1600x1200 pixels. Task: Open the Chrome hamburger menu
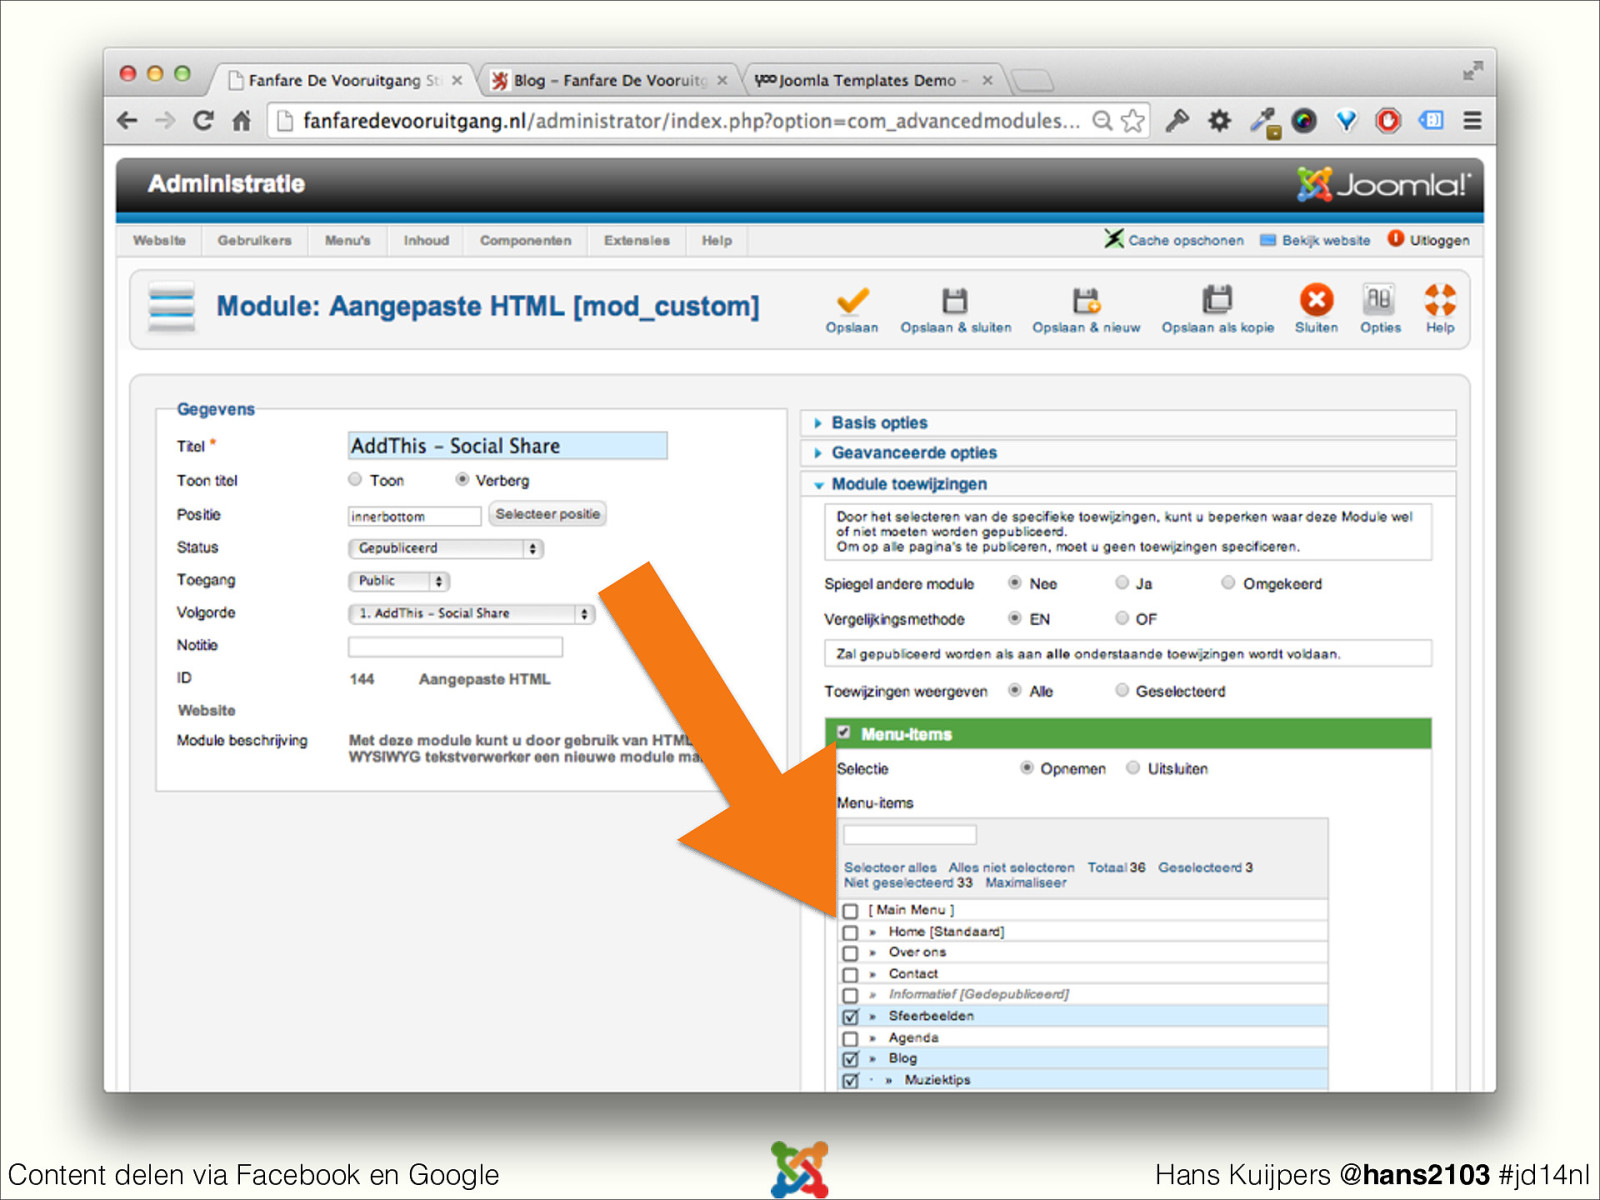point(1472,121)
